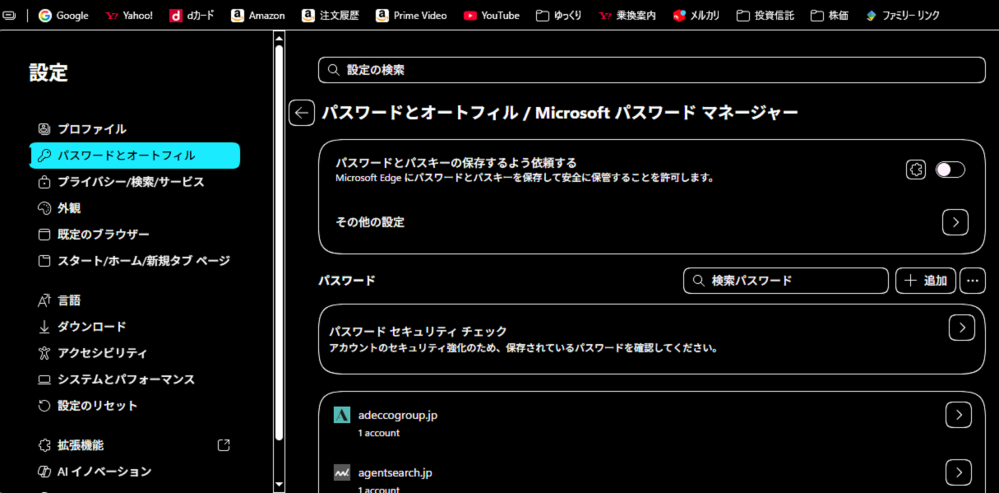Open パスワード セキュリティ チェック chevron
This screenshot has width=999, height=493.
tap(962, 327)
